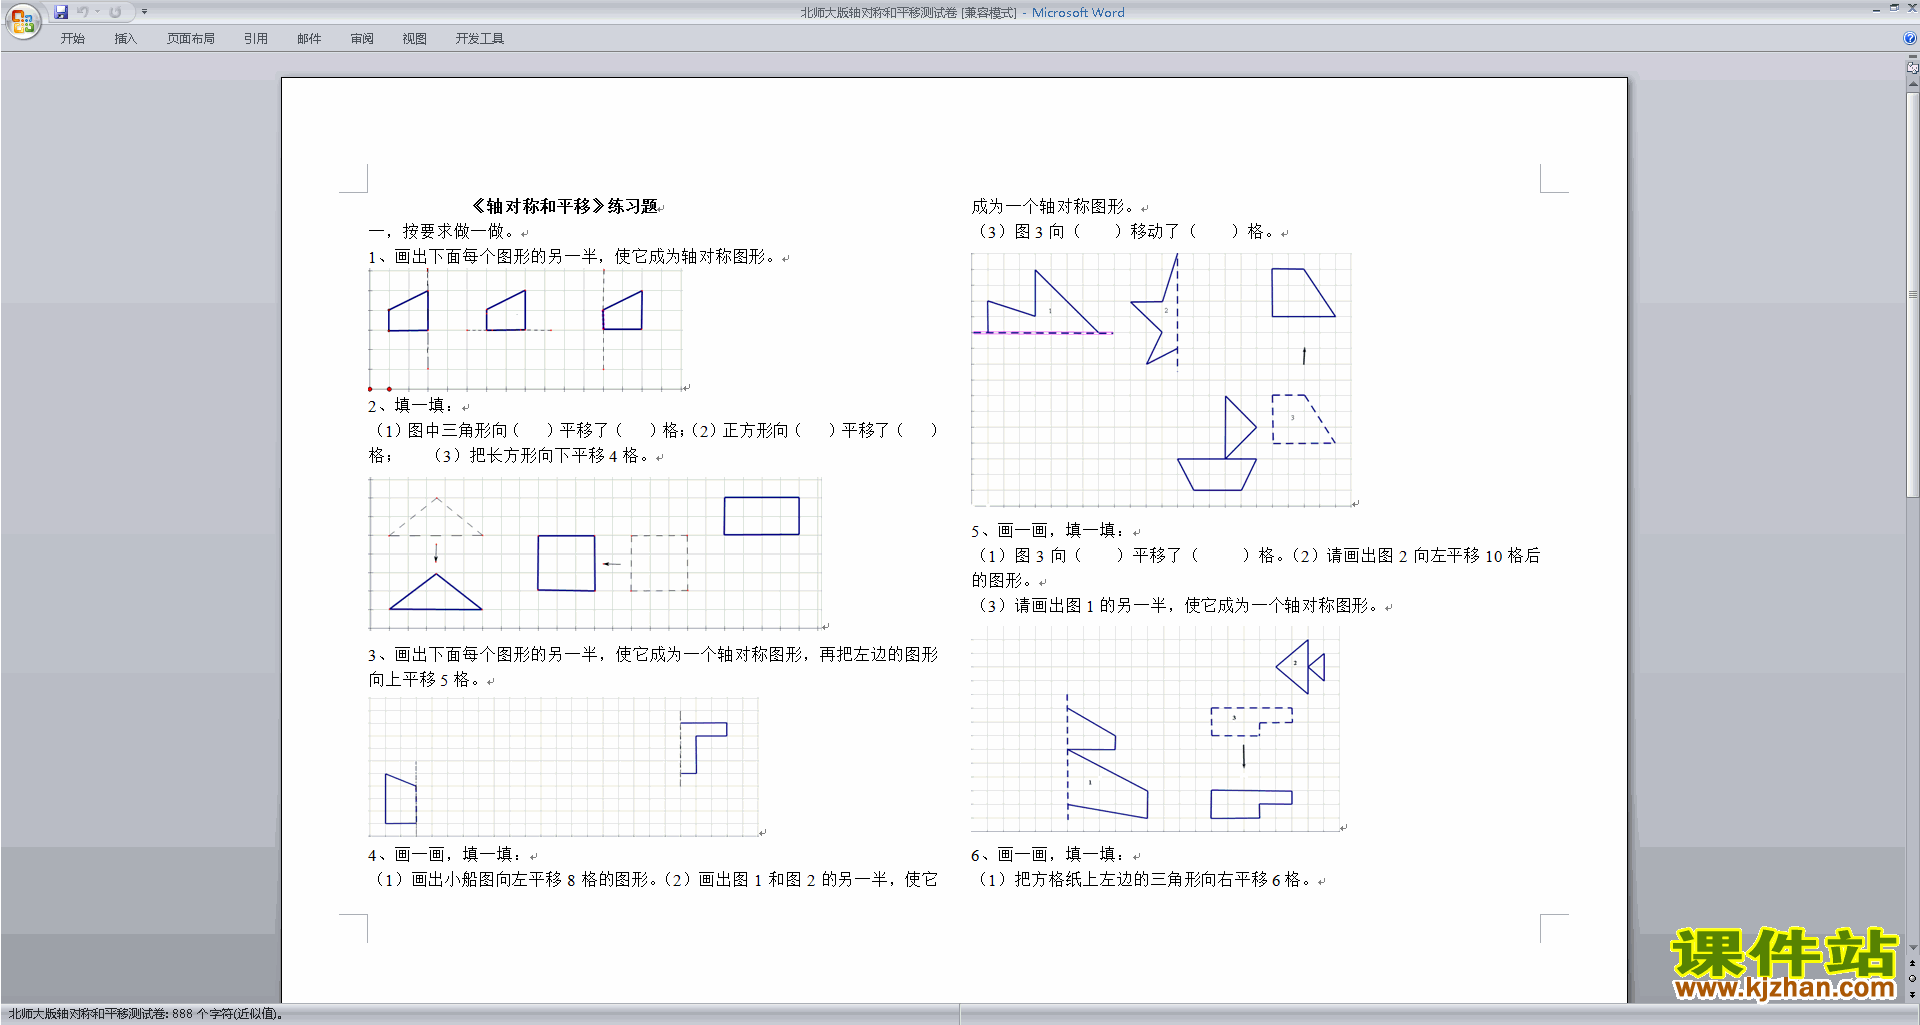1920x1025 pixels.
Task: Select the first half-shape grid picture under question 1
Action: pyautogui.click(x=408, y=311)
